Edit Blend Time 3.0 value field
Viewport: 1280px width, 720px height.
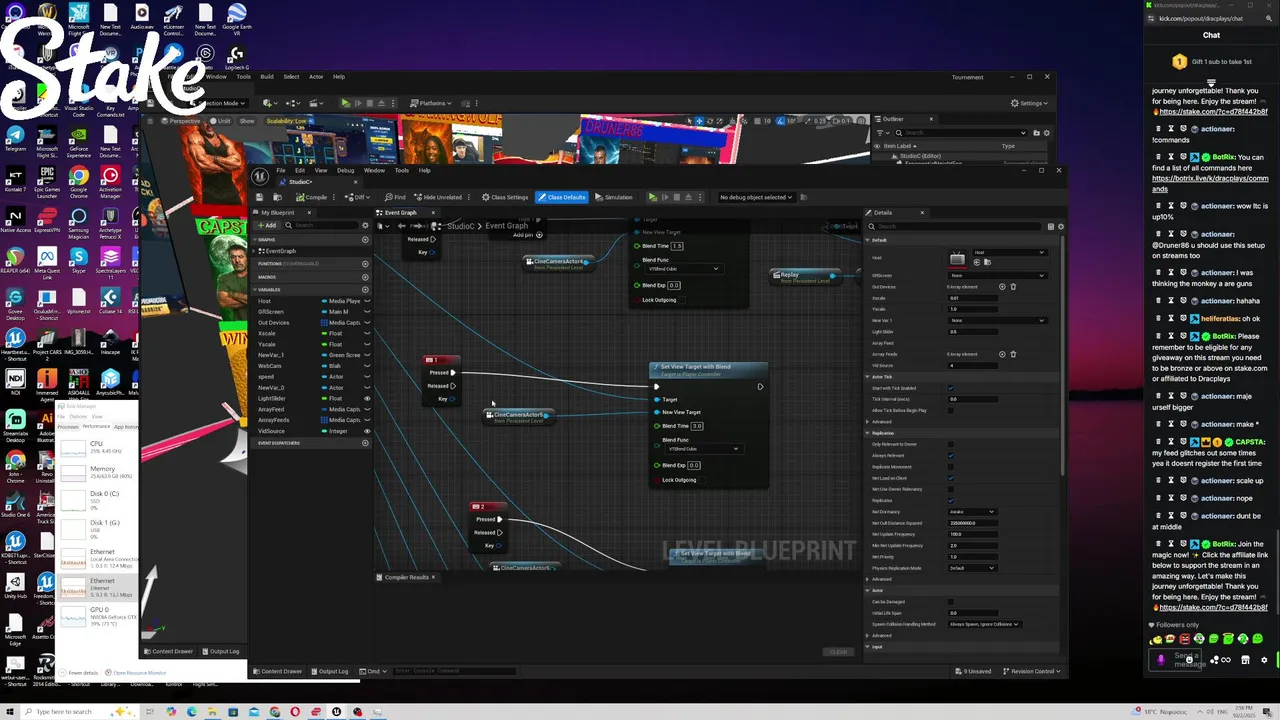pos(696,426)
